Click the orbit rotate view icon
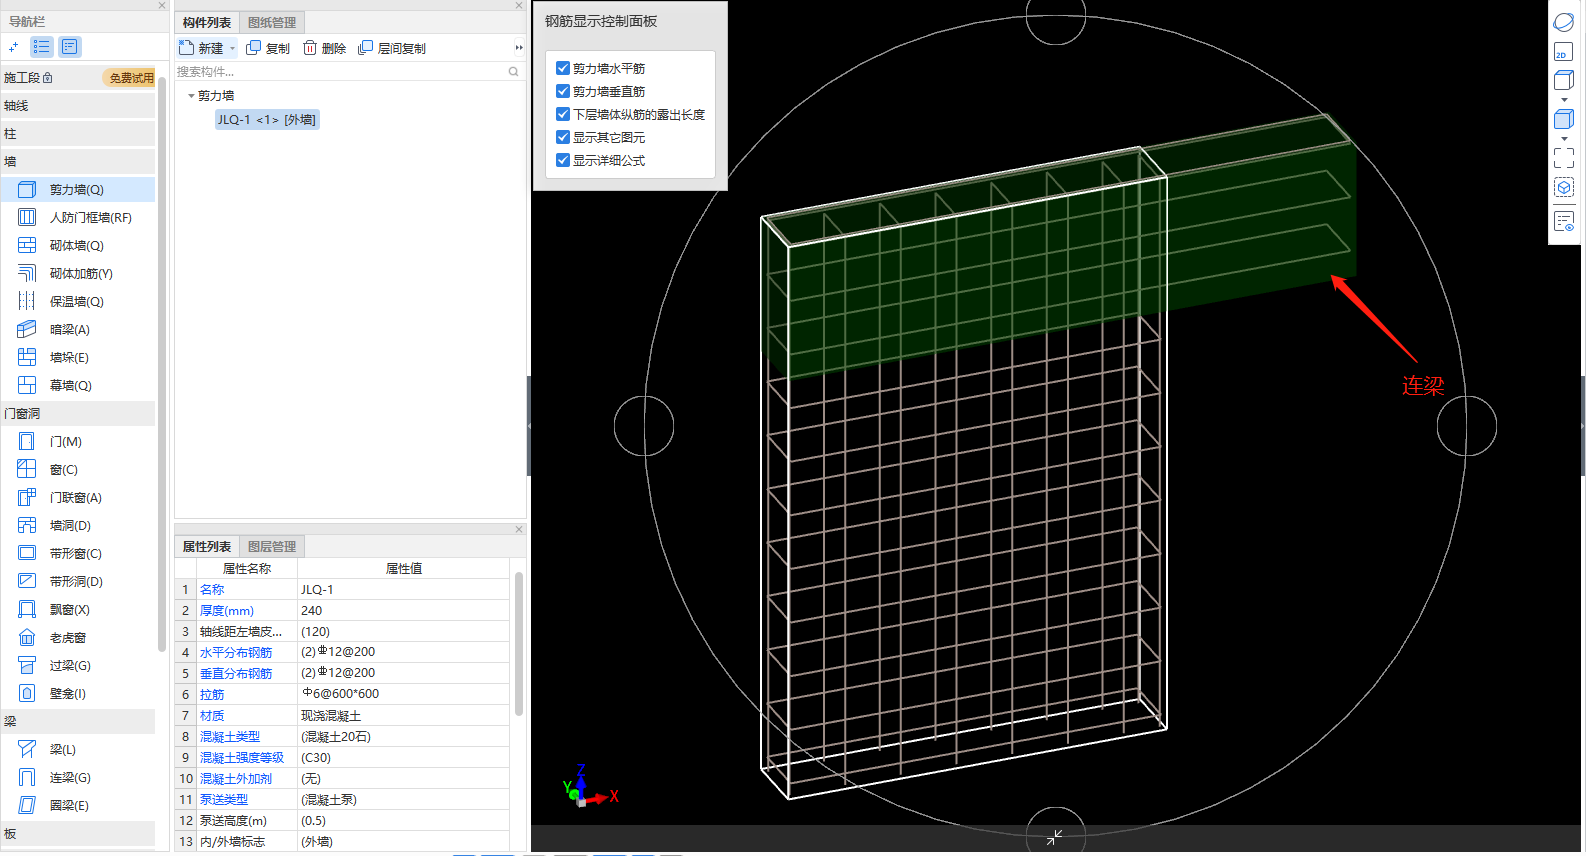The width and height of the screenshot is (1586, 856). tap(1564, 22)
